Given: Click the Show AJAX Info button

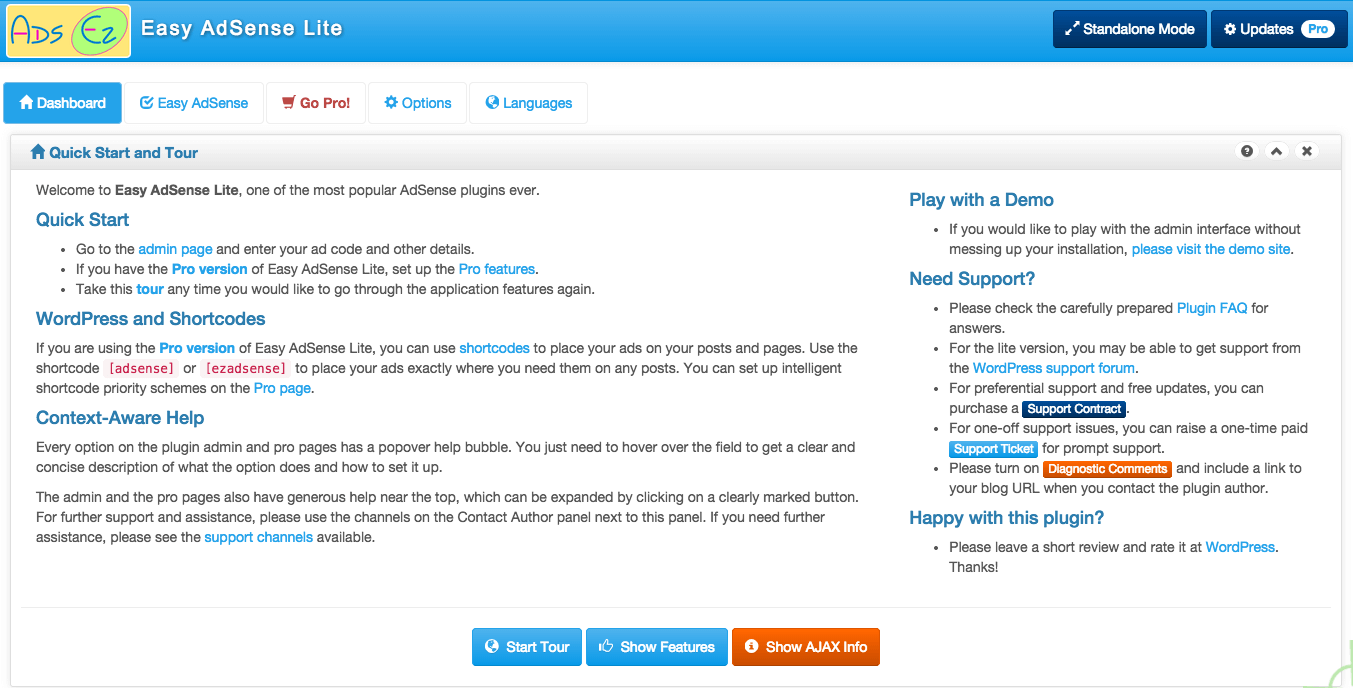Looking at the screenshot, I should point(806,647).
